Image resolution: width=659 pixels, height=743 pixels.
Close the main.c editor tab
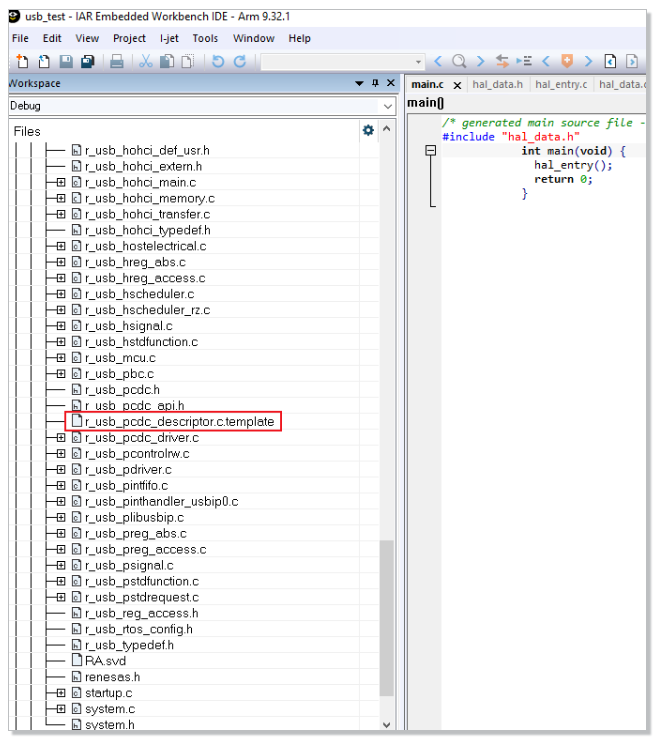[x=457, y=86]
